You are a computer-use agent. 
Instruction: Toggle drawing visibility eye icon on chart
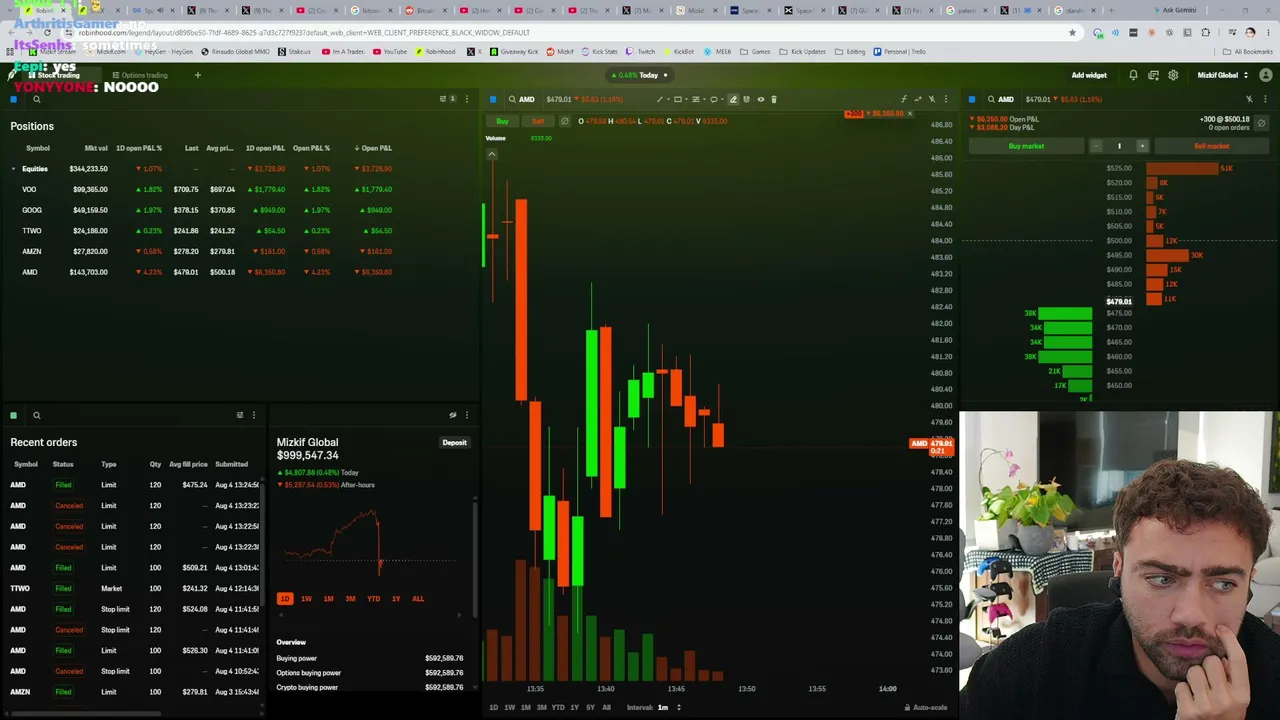click(761, 99)
